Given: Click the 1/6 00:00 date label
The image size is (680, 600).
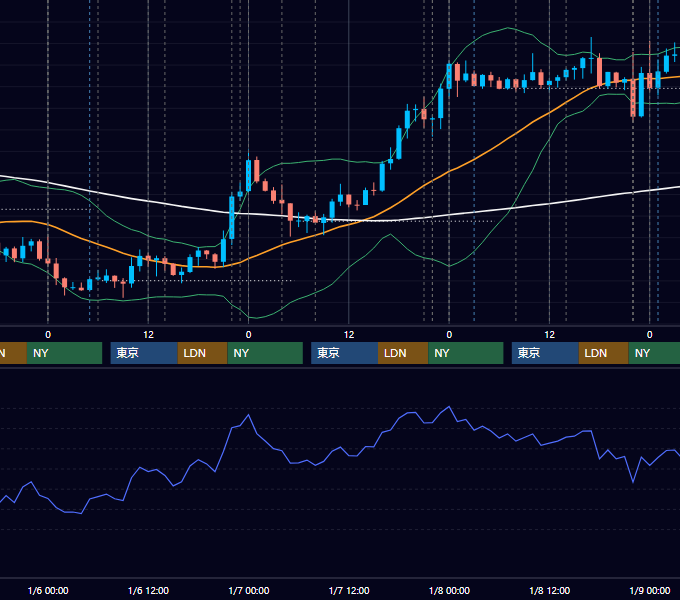Looking at the screenshot, I should (x=48, y=590).
